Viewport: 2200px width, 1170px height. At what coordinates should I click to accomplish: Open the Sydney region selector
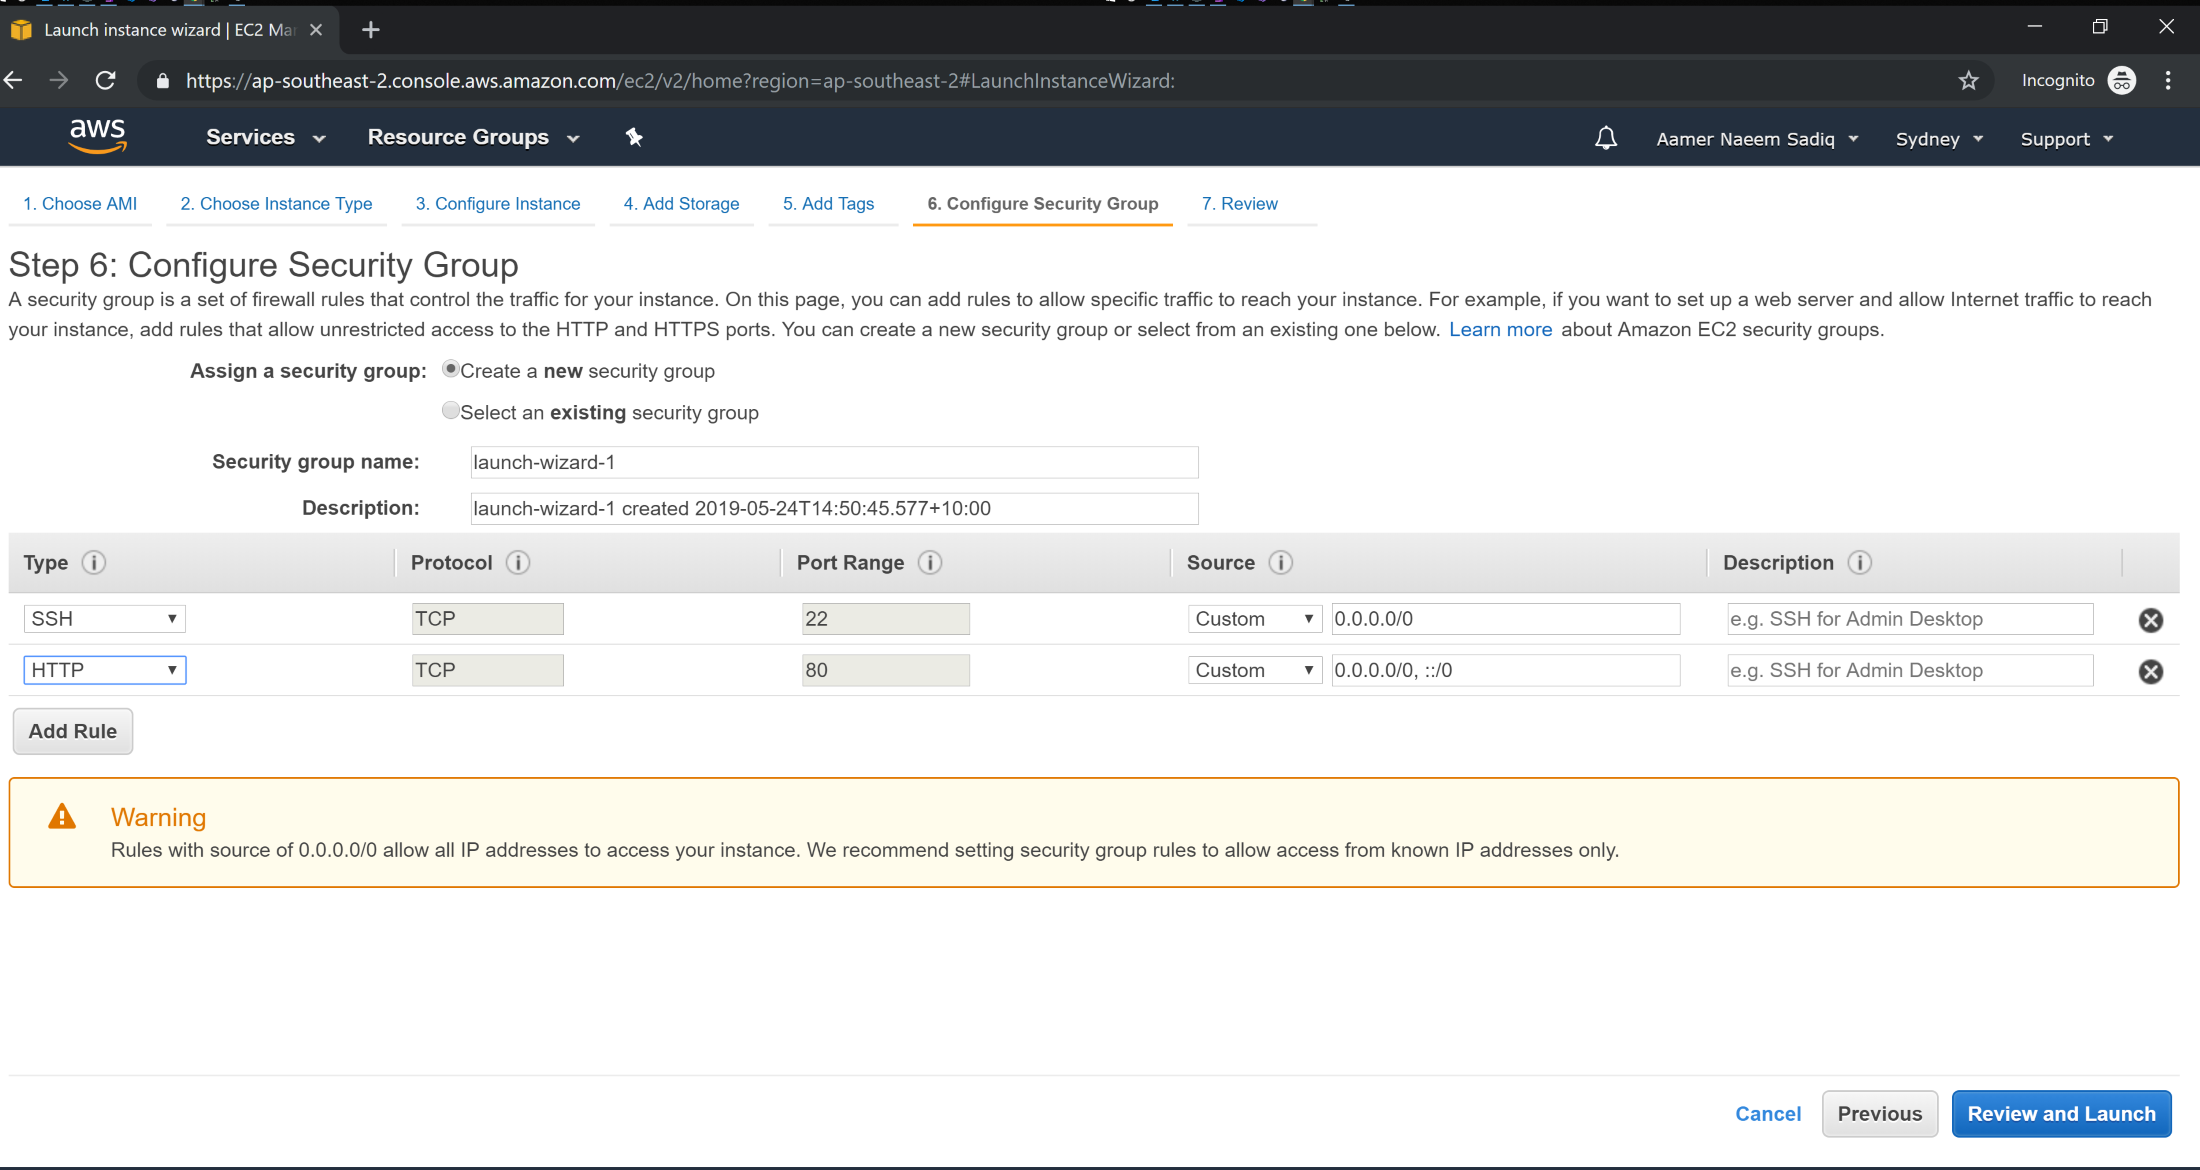point(1939,139)
